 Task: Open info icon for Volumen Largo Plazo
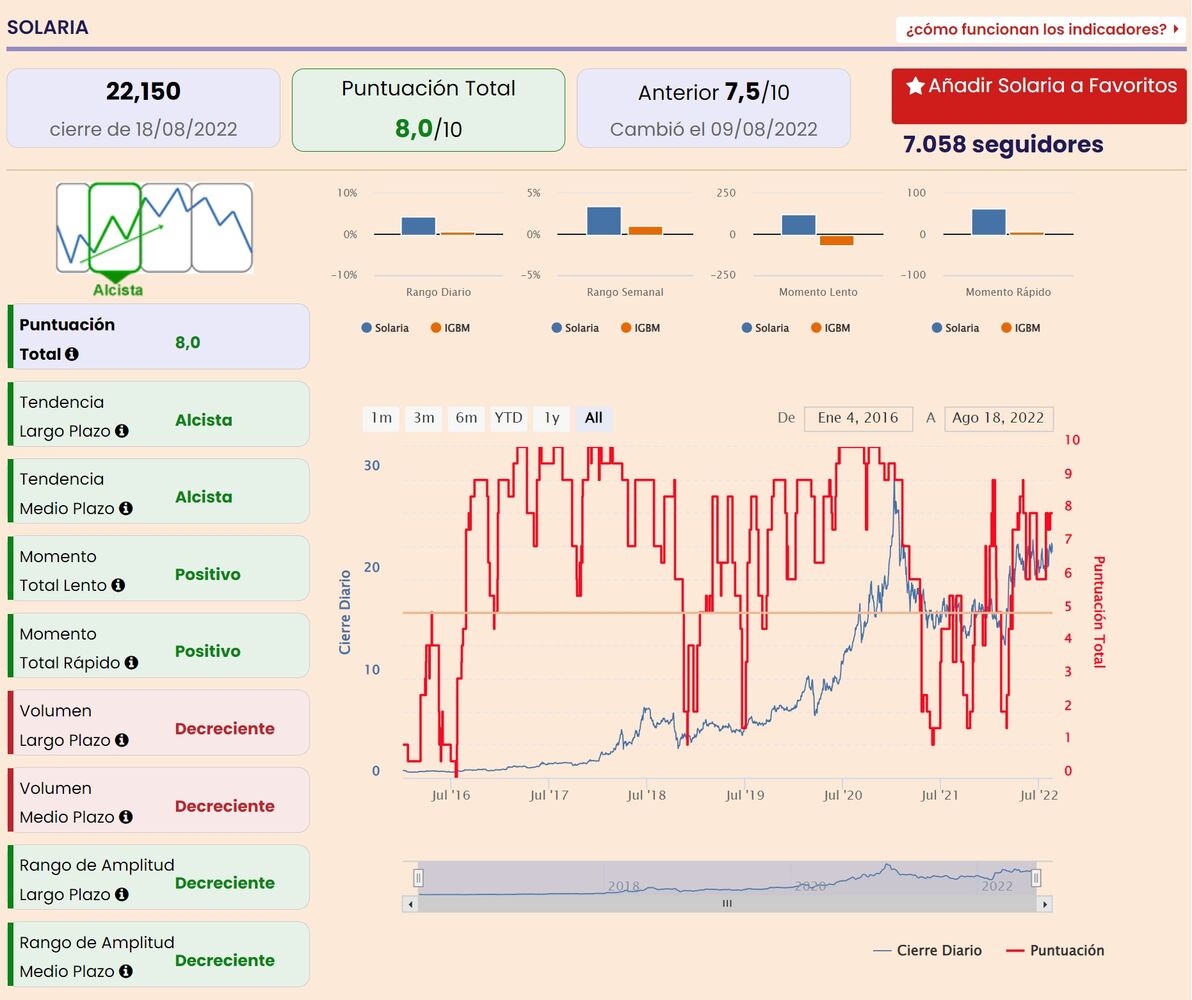122,741
